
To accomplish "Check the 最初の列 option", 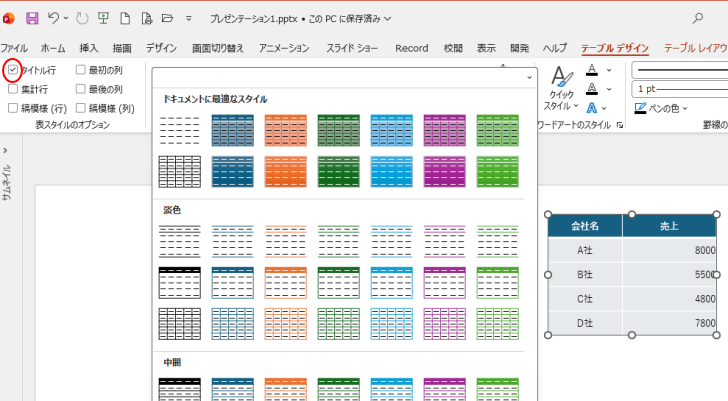I will point(81,70).
